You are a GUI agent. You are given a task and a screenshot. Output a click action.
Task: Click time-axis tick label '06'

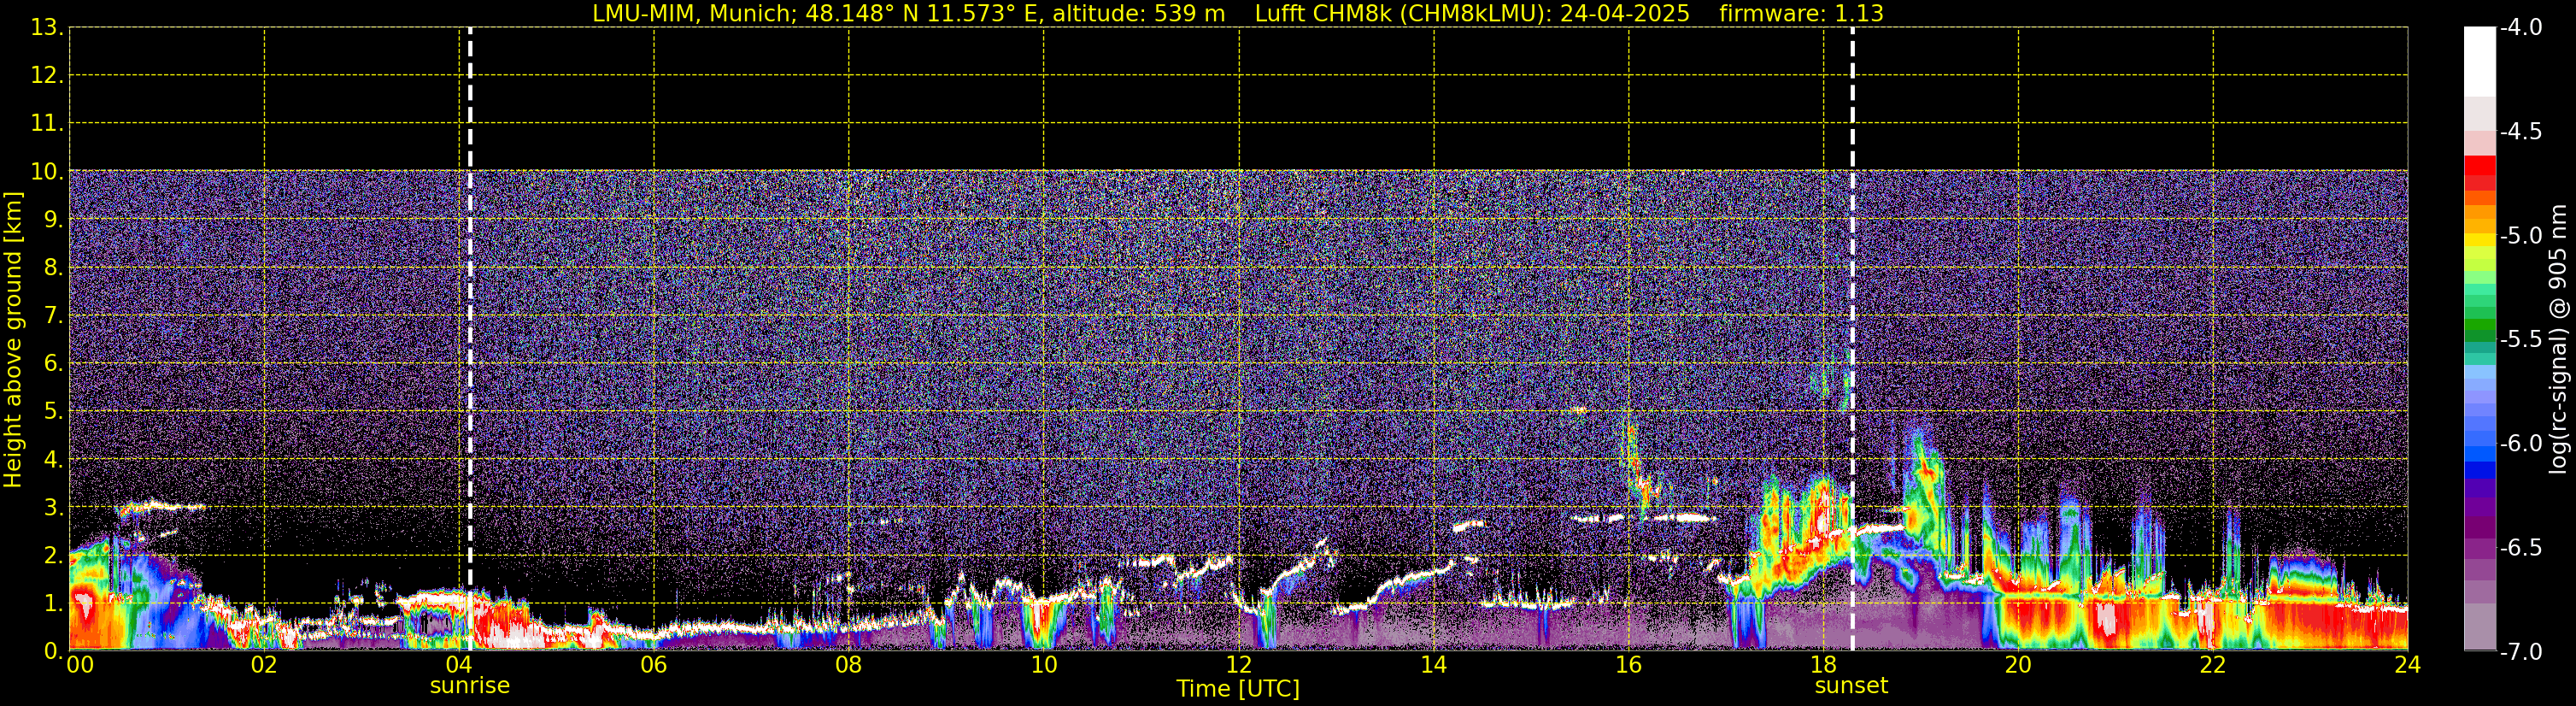pyautogui.click(x=654, y=665)
